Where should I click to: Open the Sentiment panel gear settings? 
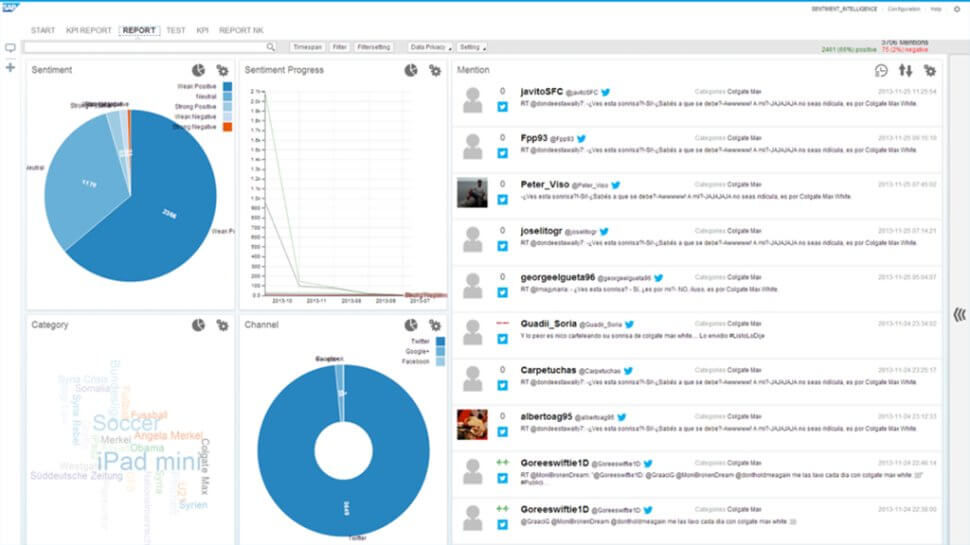222,71
